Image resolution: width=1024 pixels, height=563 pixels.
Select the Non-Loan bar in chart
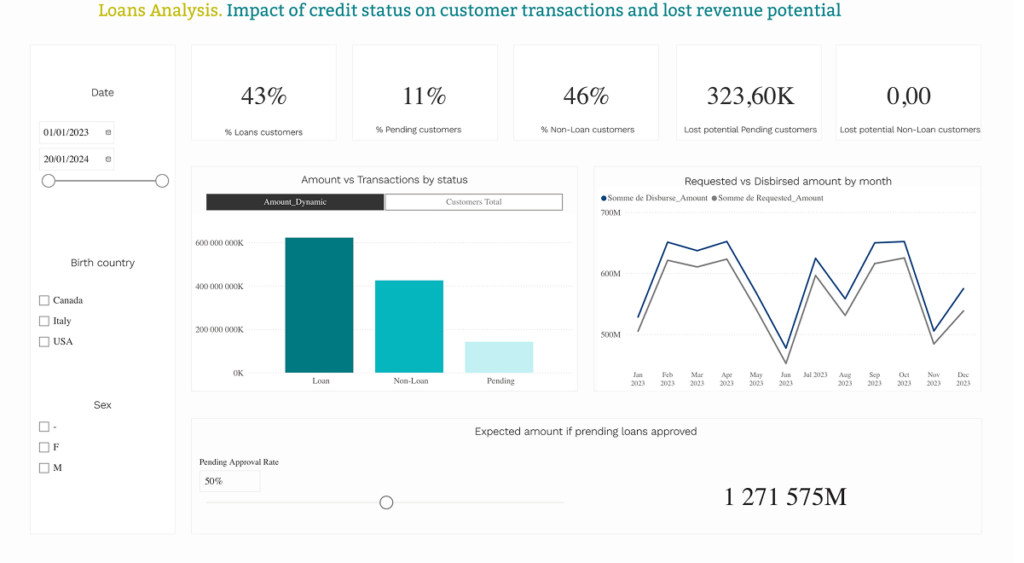[409, 327]
